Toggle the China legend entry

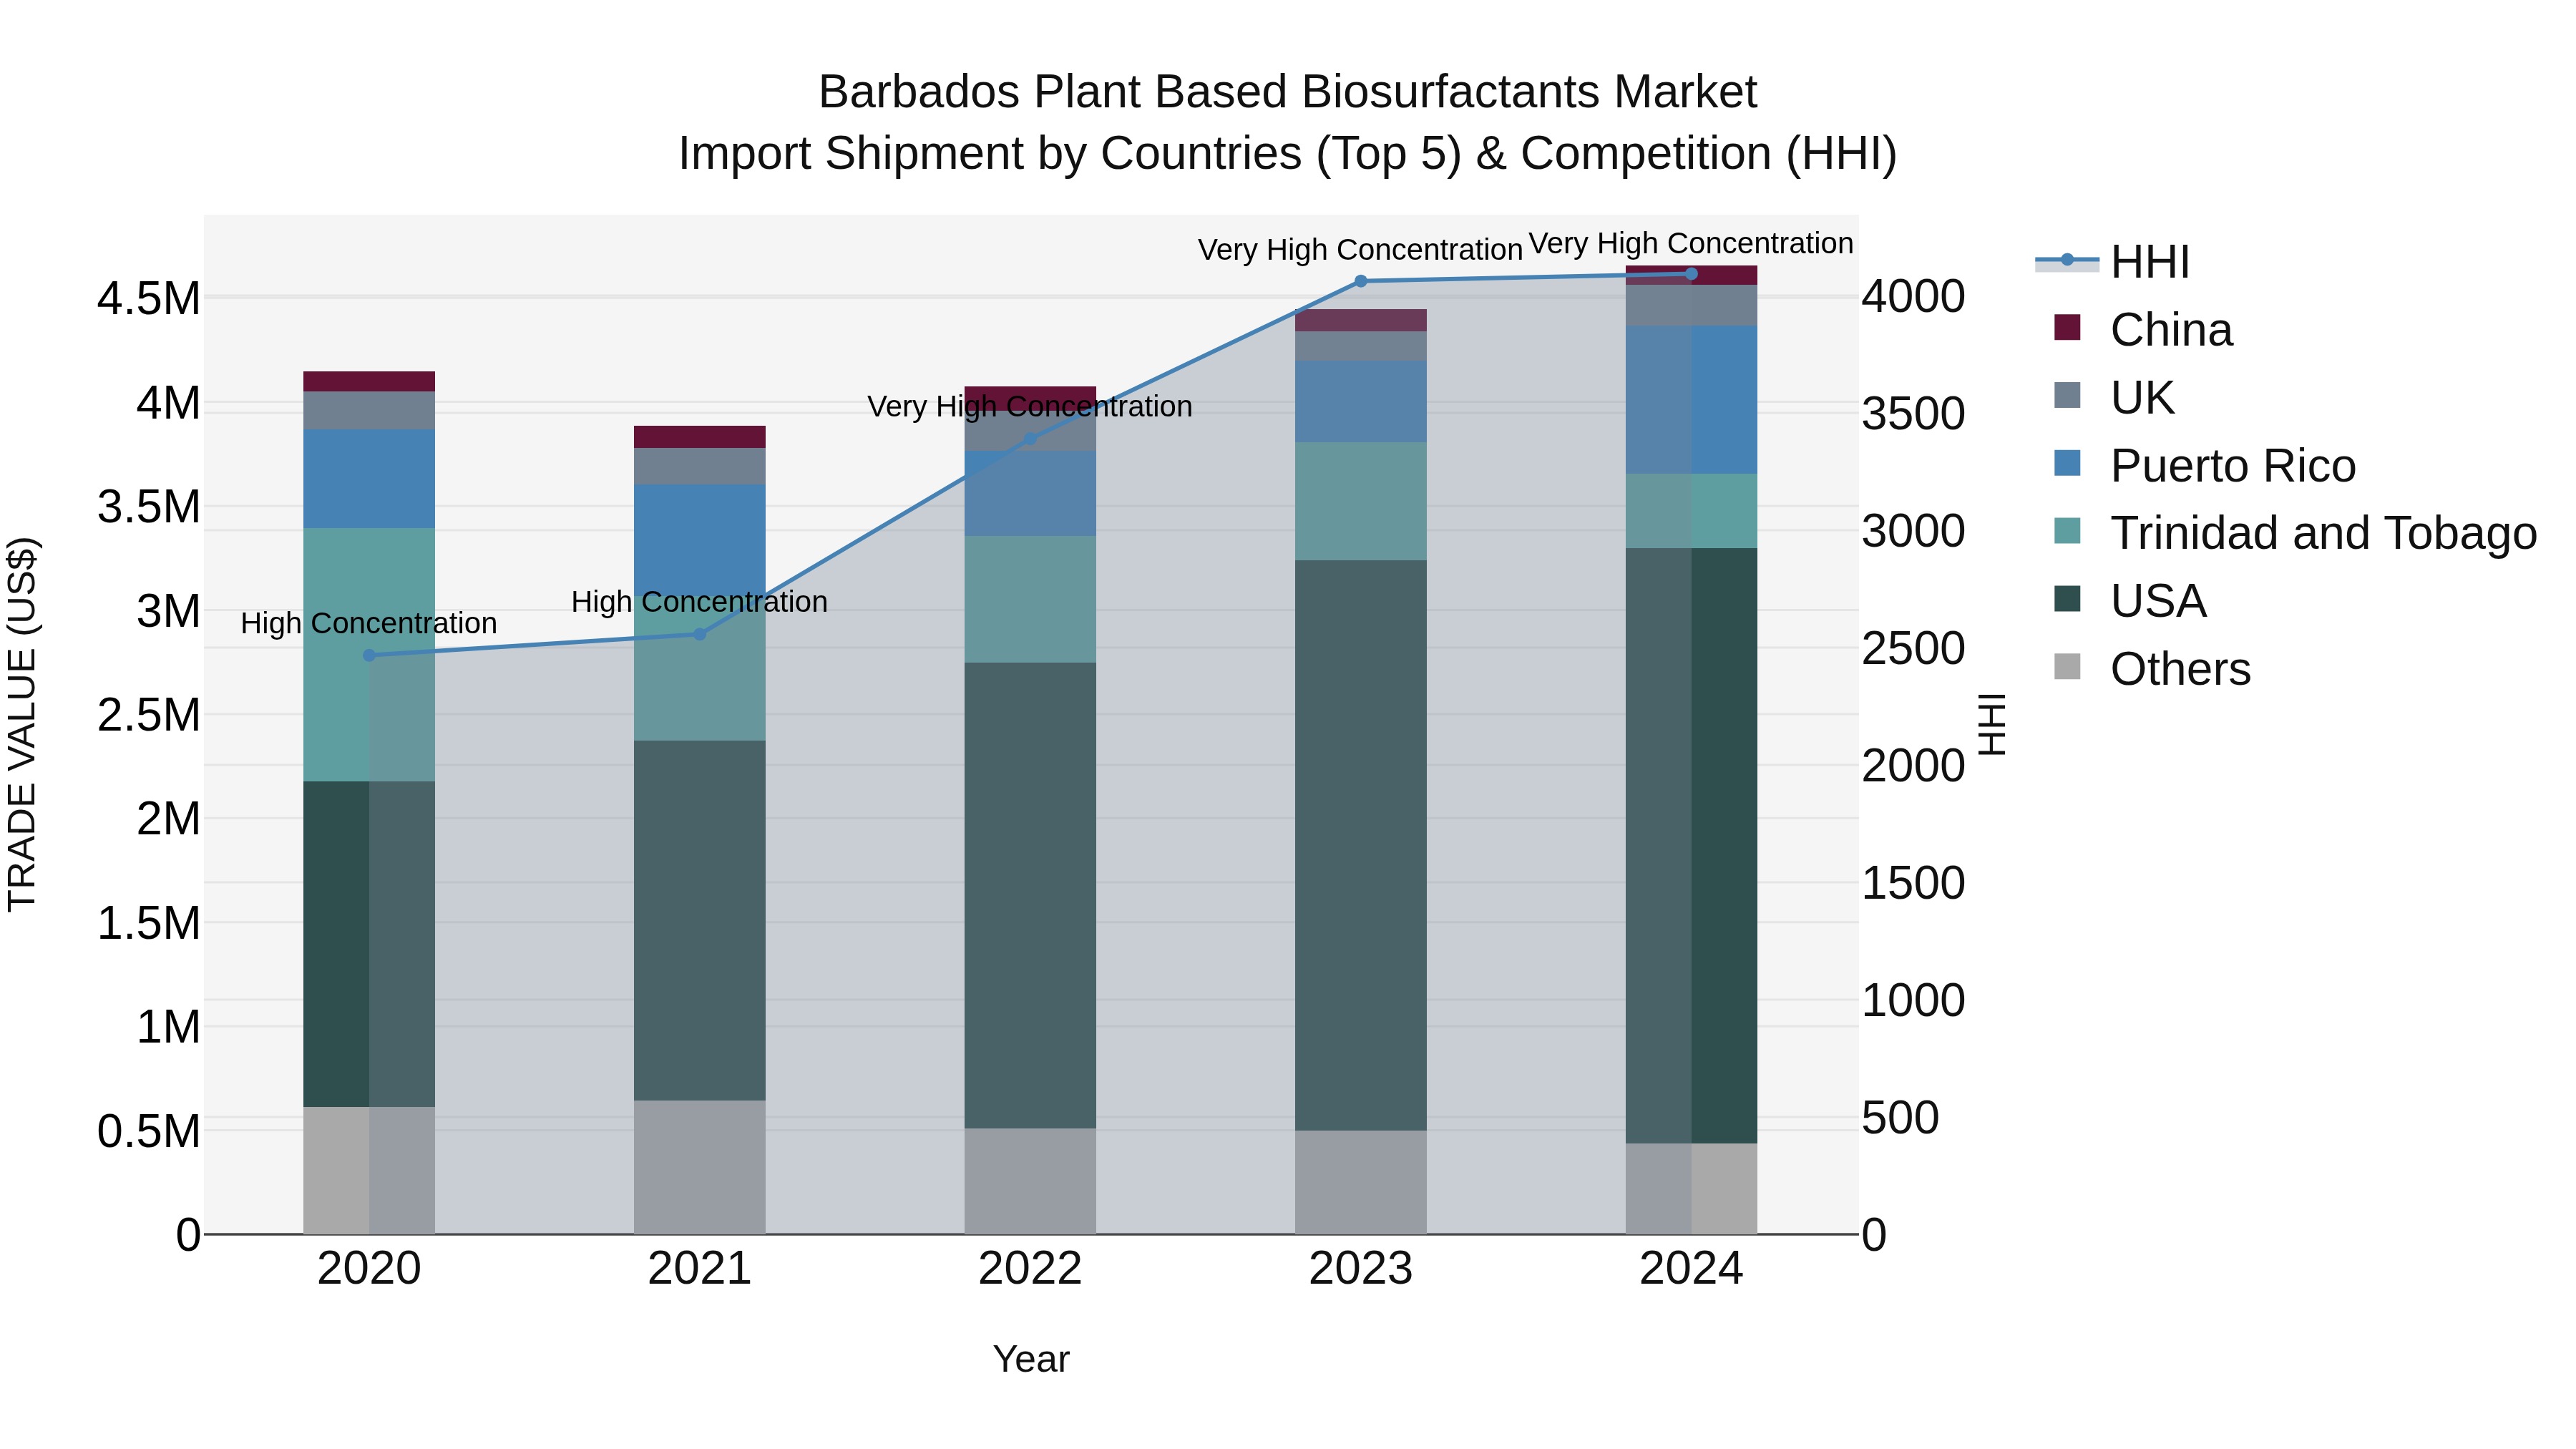coord(2142,330)
